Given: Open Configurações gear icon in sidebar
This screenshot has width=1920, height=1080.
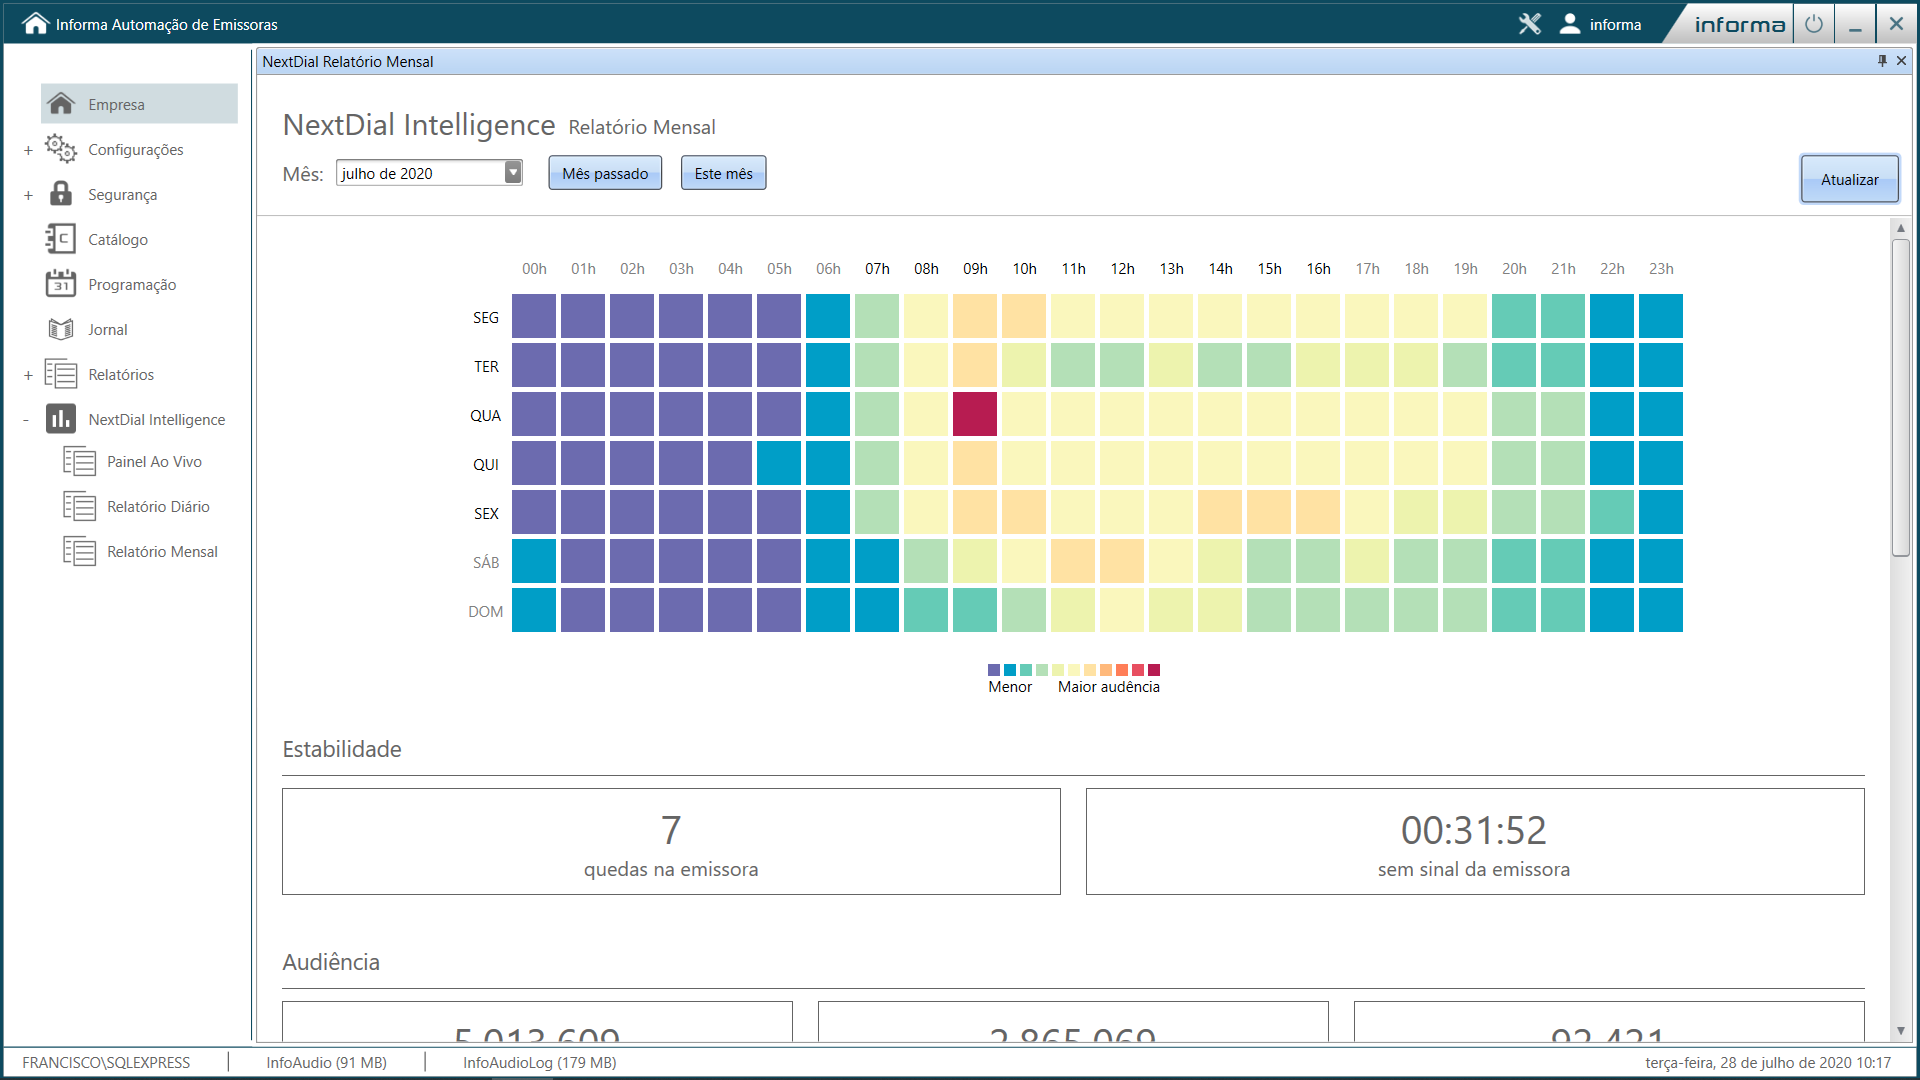Looking at the screenshot, I should 61,149.
